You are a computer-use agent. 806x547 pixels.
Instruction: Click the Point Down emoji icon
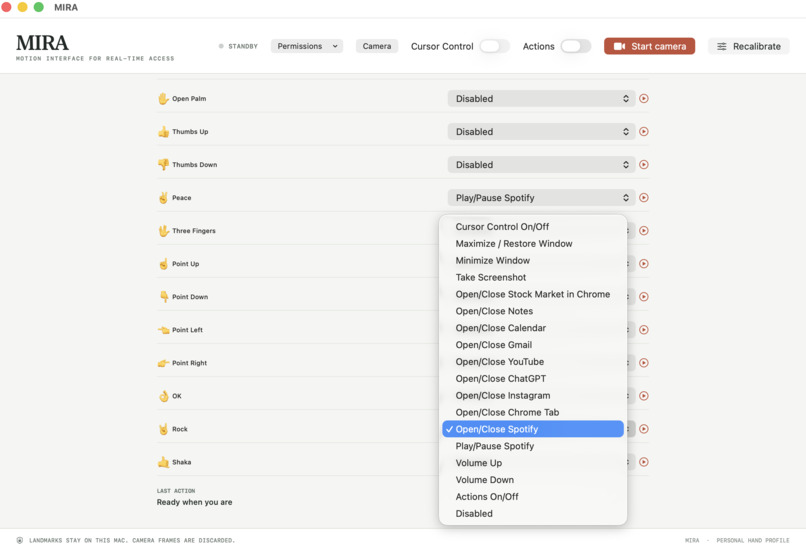pyautogui.click(x=163, y=297)
